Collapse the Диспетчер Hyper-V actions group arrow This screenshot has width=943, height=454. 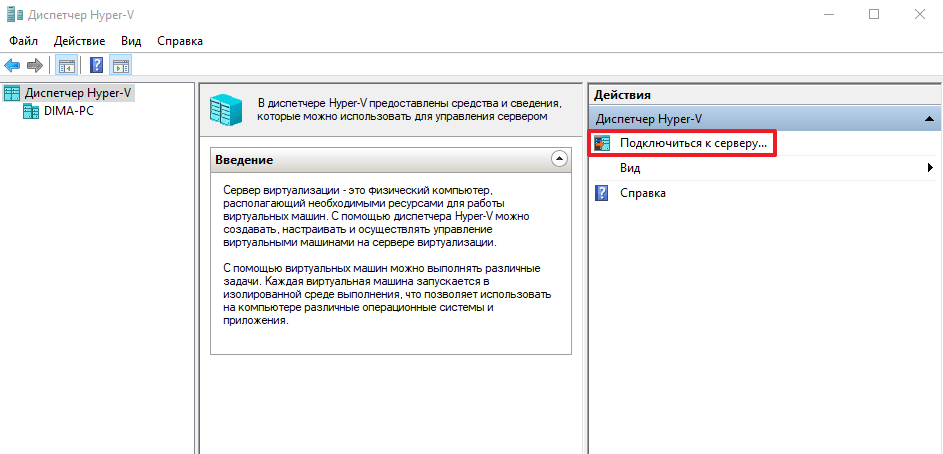coord(929,119)
